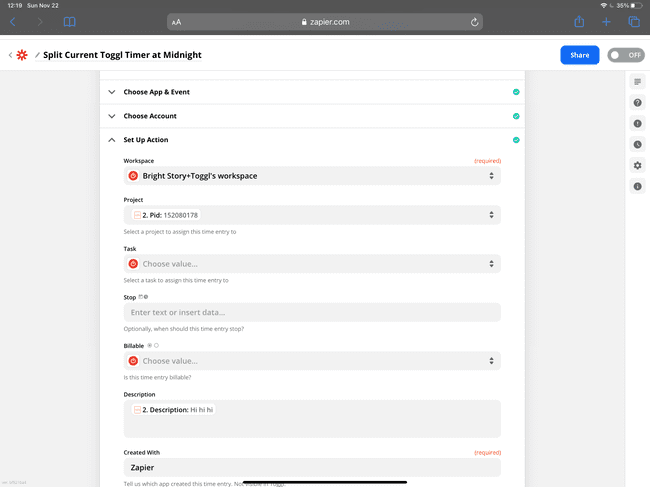Click the Toggl icon in Workspace field
This screenshot has width=650, height=487.
(133, 176)
